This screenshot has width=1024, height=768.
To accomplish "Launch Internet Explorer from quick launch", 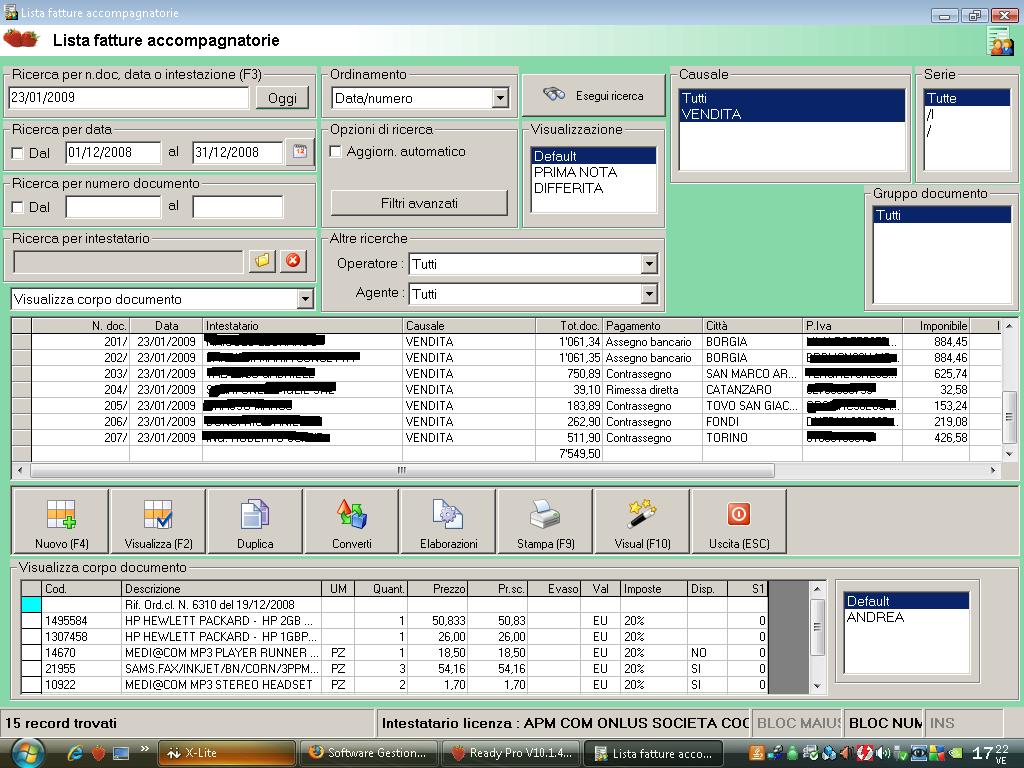I will (x=75, y=753).
